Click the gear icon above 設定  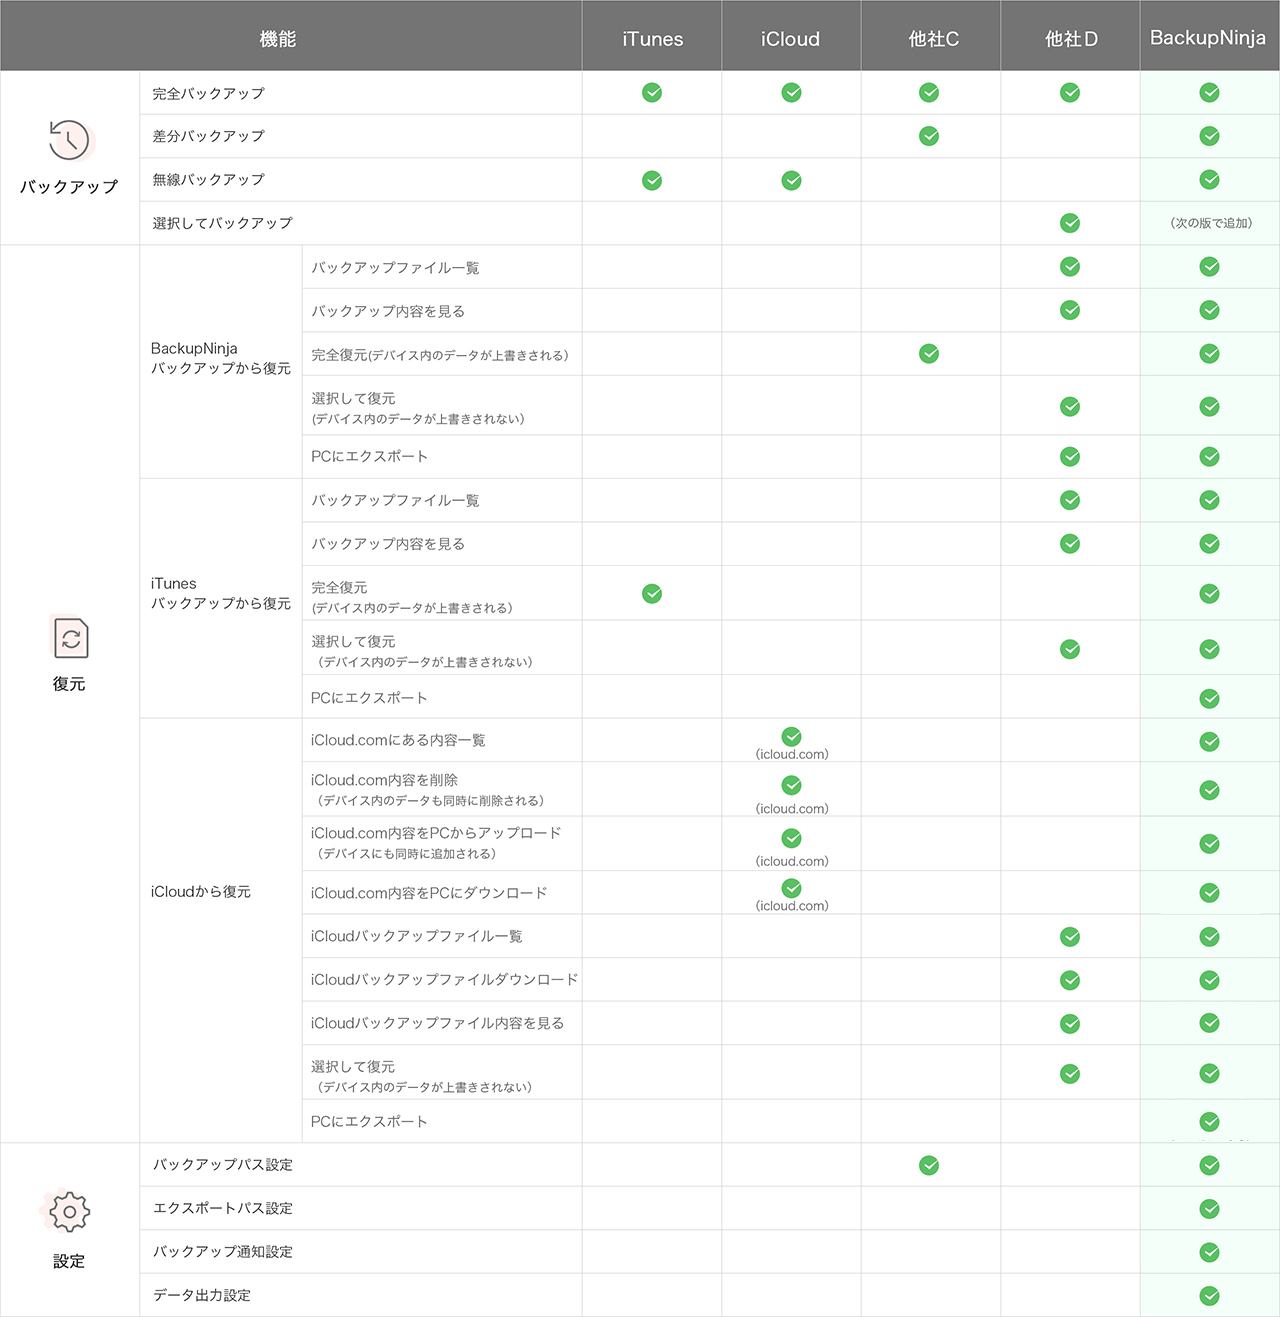coord(69,1211)
